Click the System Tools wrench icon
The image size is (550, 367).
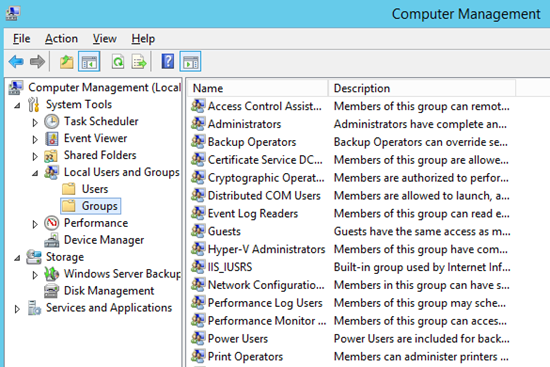34,105
